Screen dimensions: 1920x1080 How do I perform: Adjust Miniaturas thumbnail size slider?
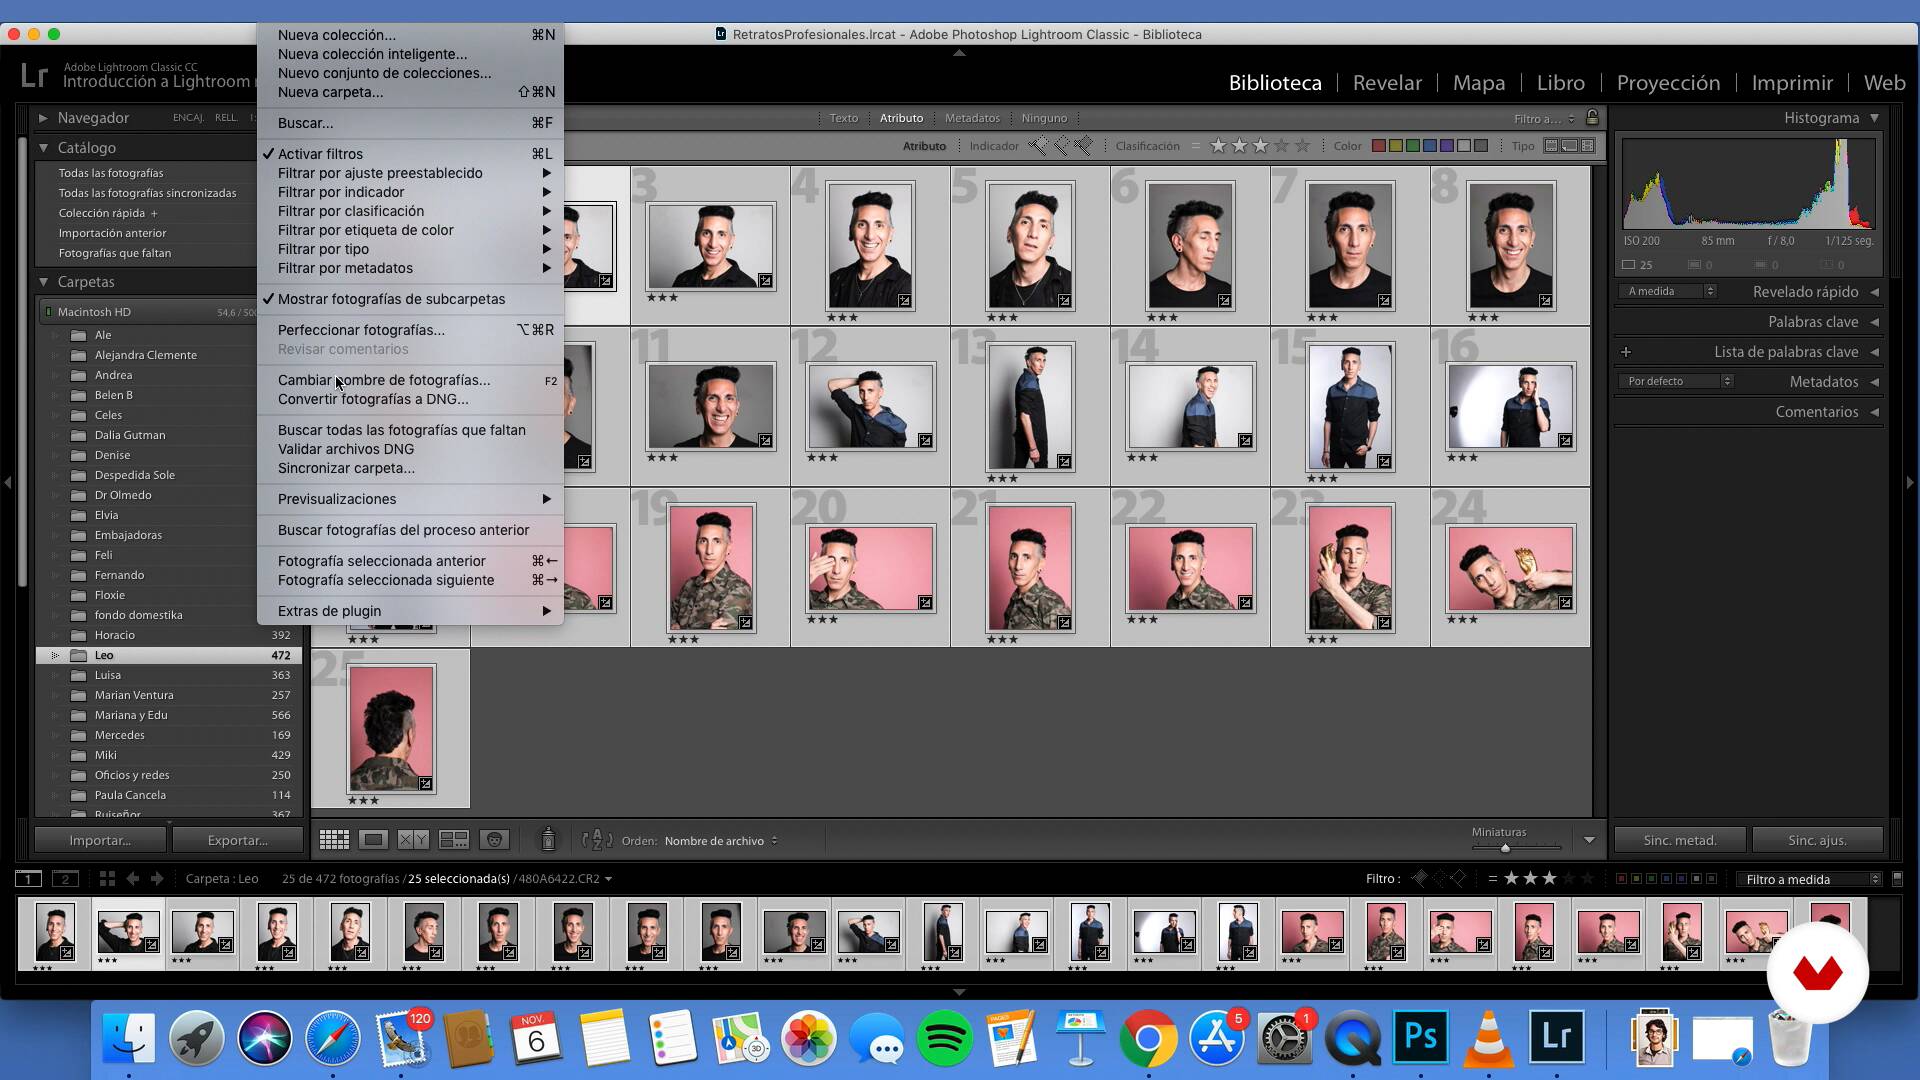click(1504, 848)
